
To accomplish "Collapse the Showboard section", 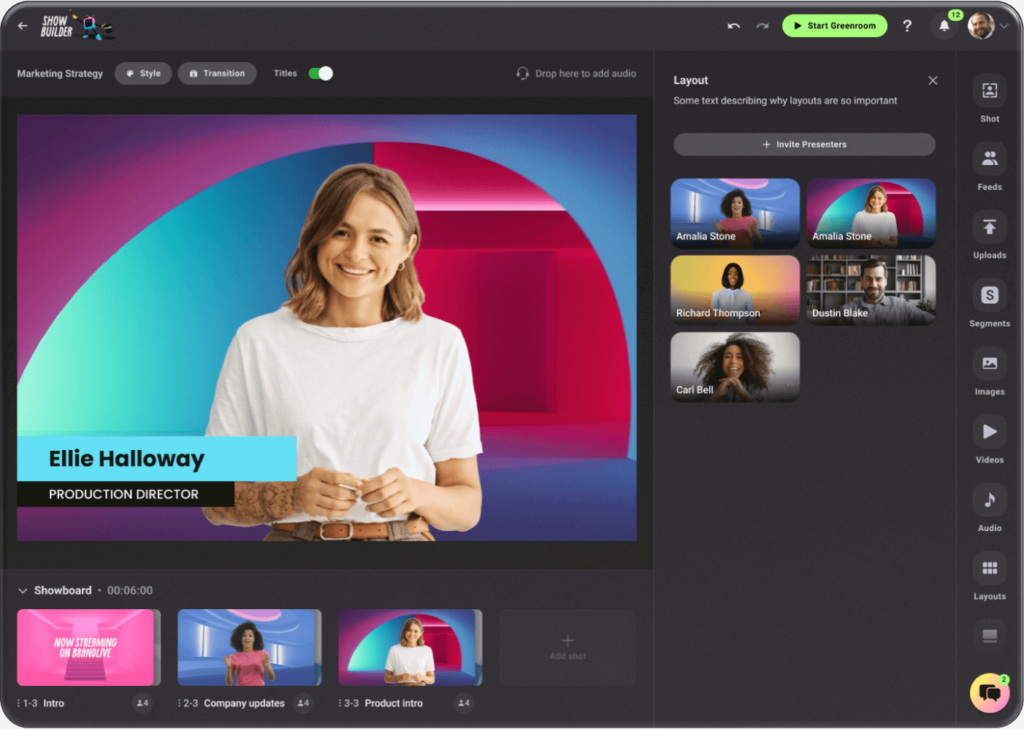I will coord(22,590).
